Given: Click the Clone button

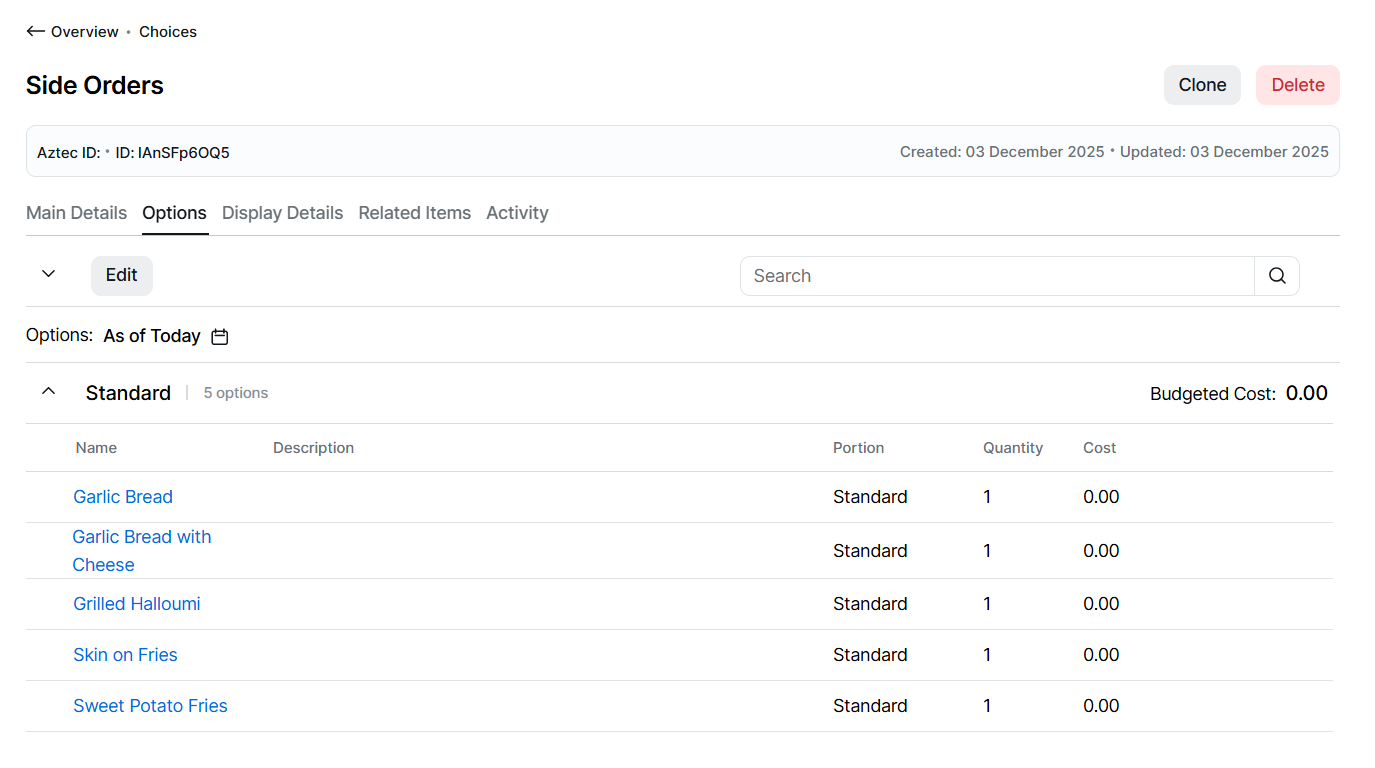Looking at the screenshot, I should [1201, 85].
